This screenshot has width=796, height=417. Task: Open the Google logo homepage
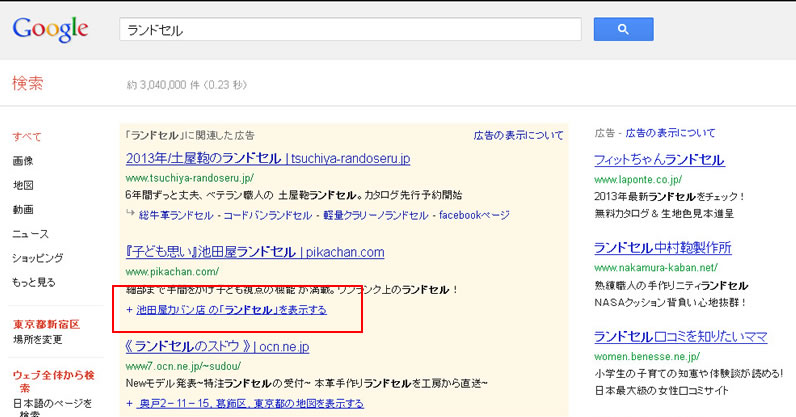click(x=50, y=29)
